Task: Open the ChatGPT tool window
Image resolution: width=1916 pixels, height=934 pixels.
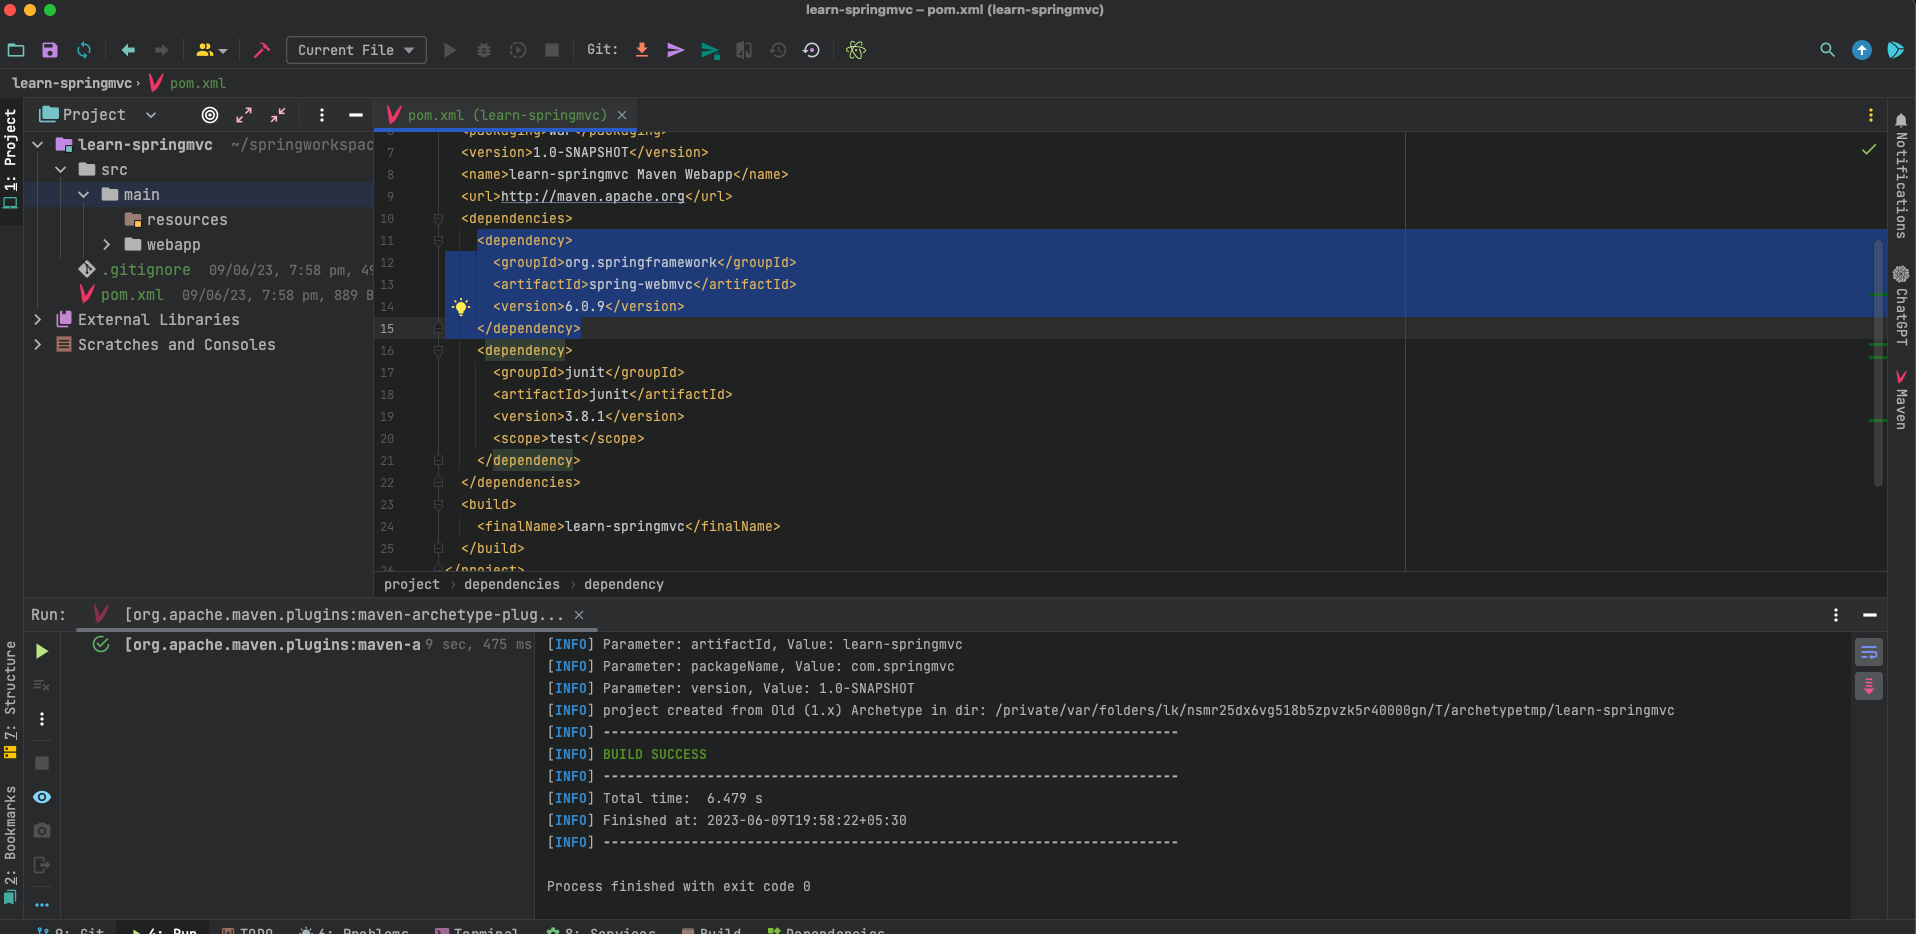Action: click(x=1901, y=305)
